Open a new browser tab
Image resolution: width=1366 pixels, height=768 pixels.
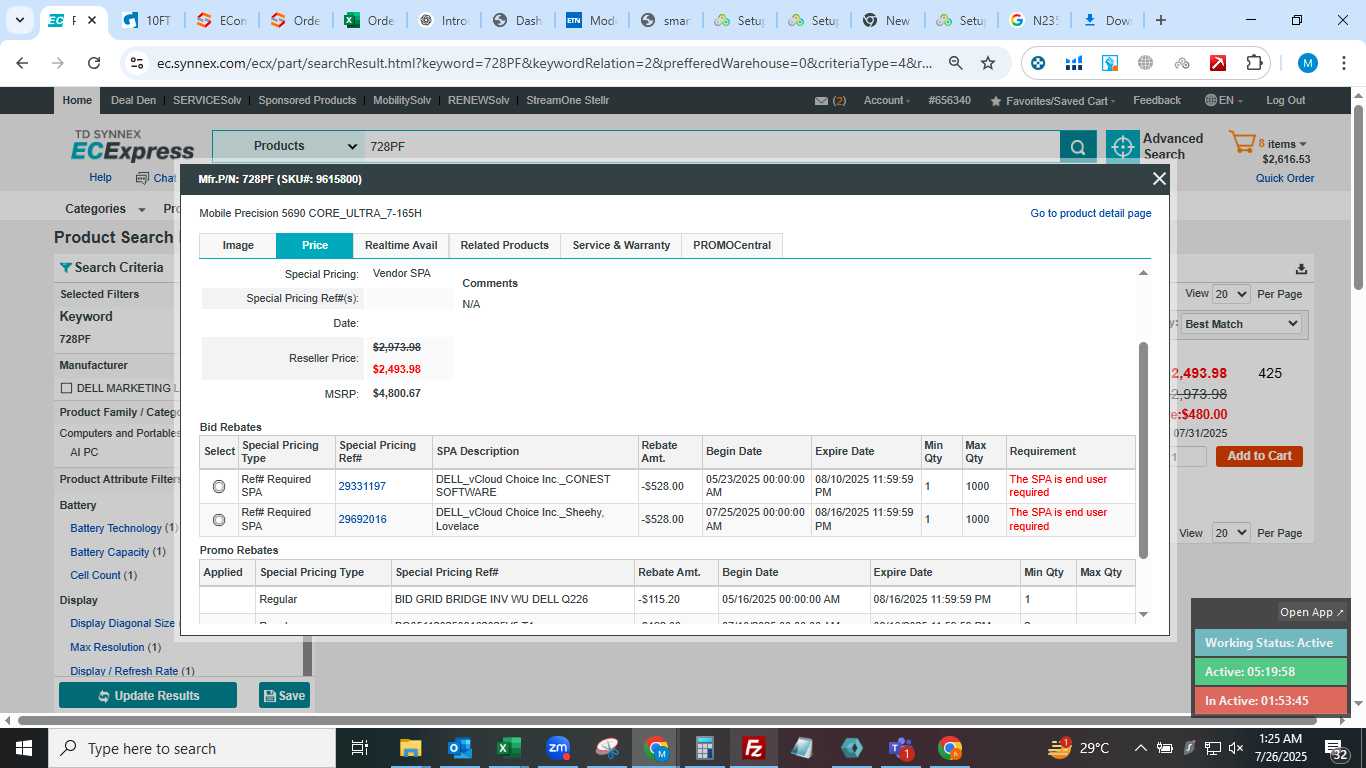tap(1160, 20)
